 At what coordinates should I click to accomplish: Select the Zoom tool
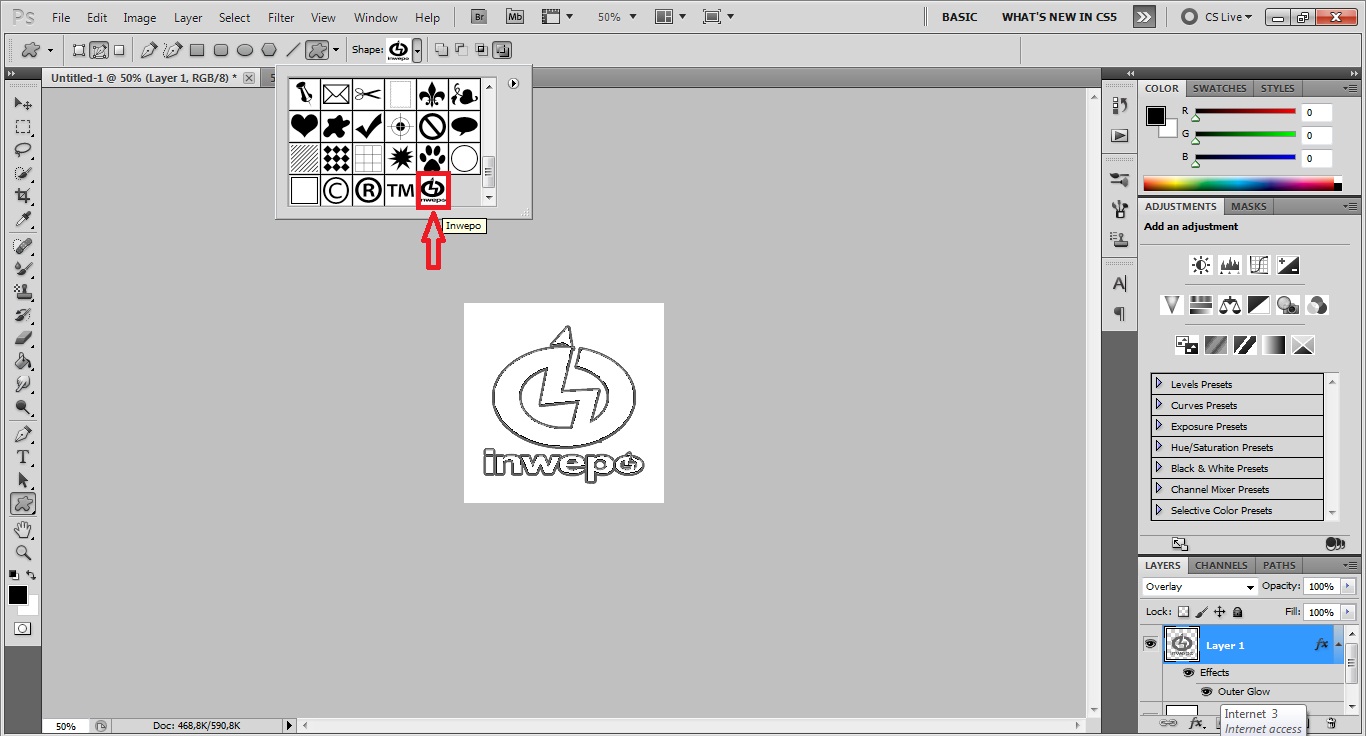coord(23,552)
